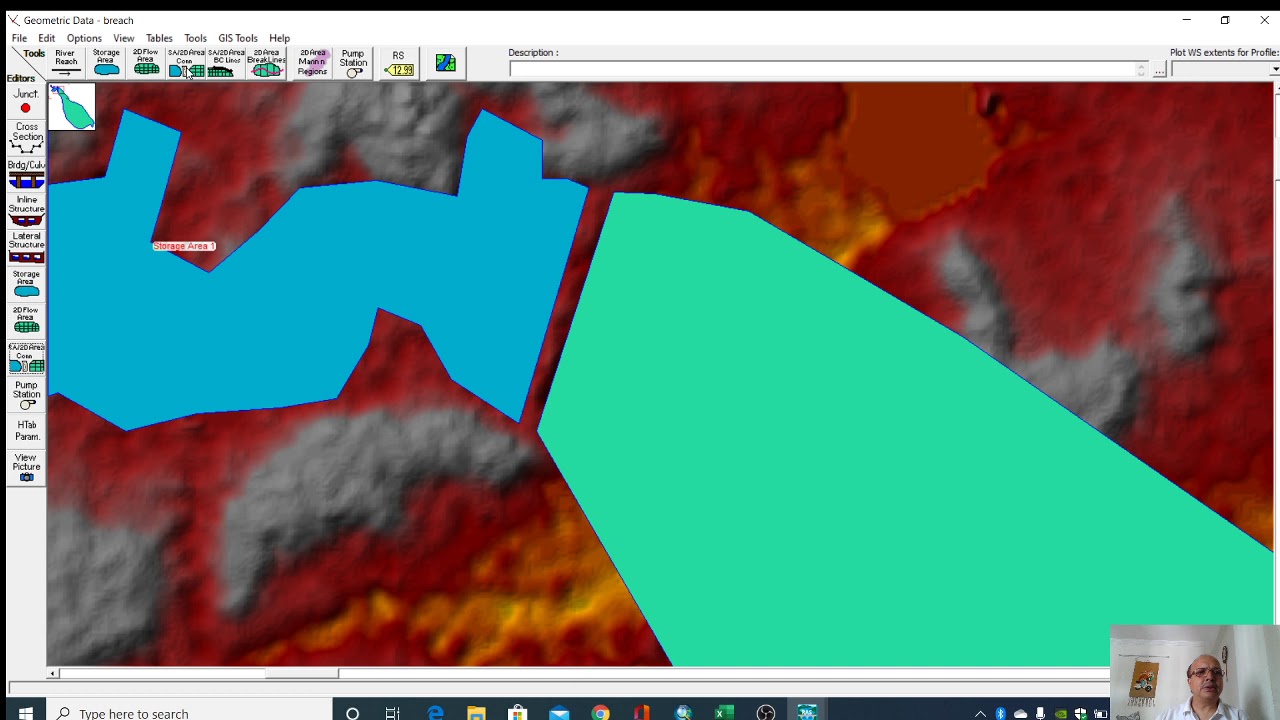Screen dimensions: 1280x720
Task: Open the Tools menu
Action: 195,38
